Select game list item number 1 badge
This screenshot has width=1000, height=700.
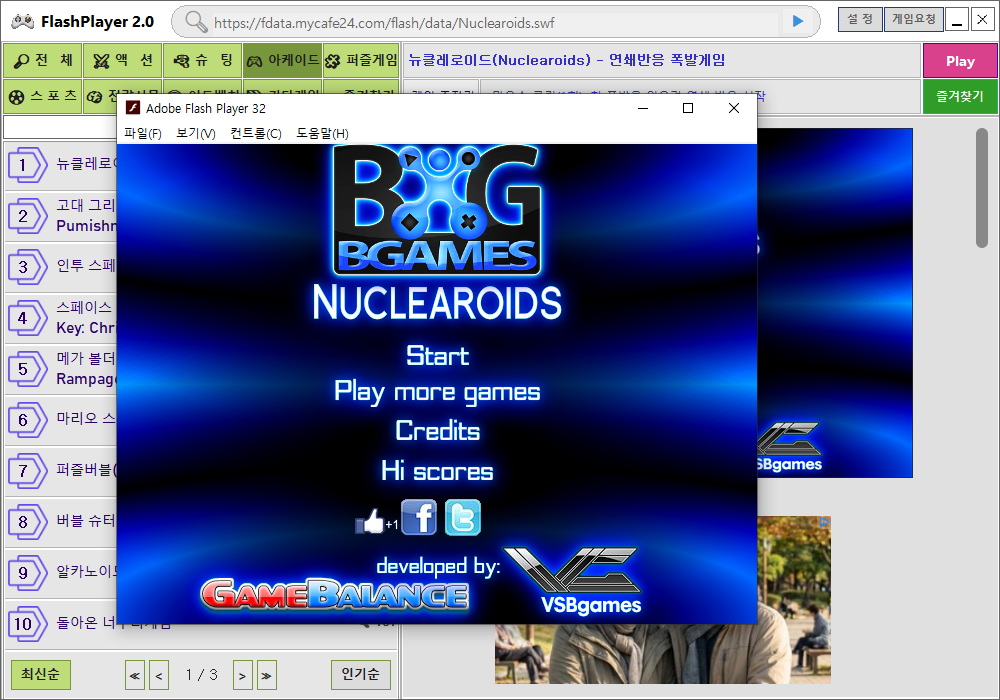point(27,165)
